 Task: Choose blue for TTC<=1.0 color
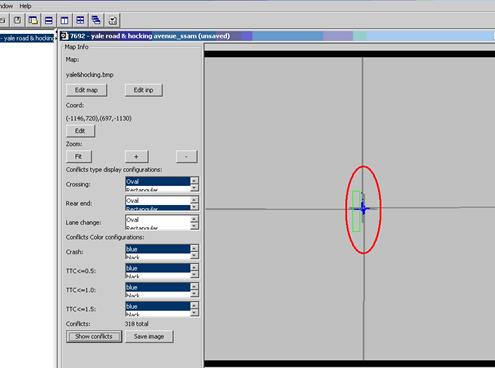(x=158, y=287)
